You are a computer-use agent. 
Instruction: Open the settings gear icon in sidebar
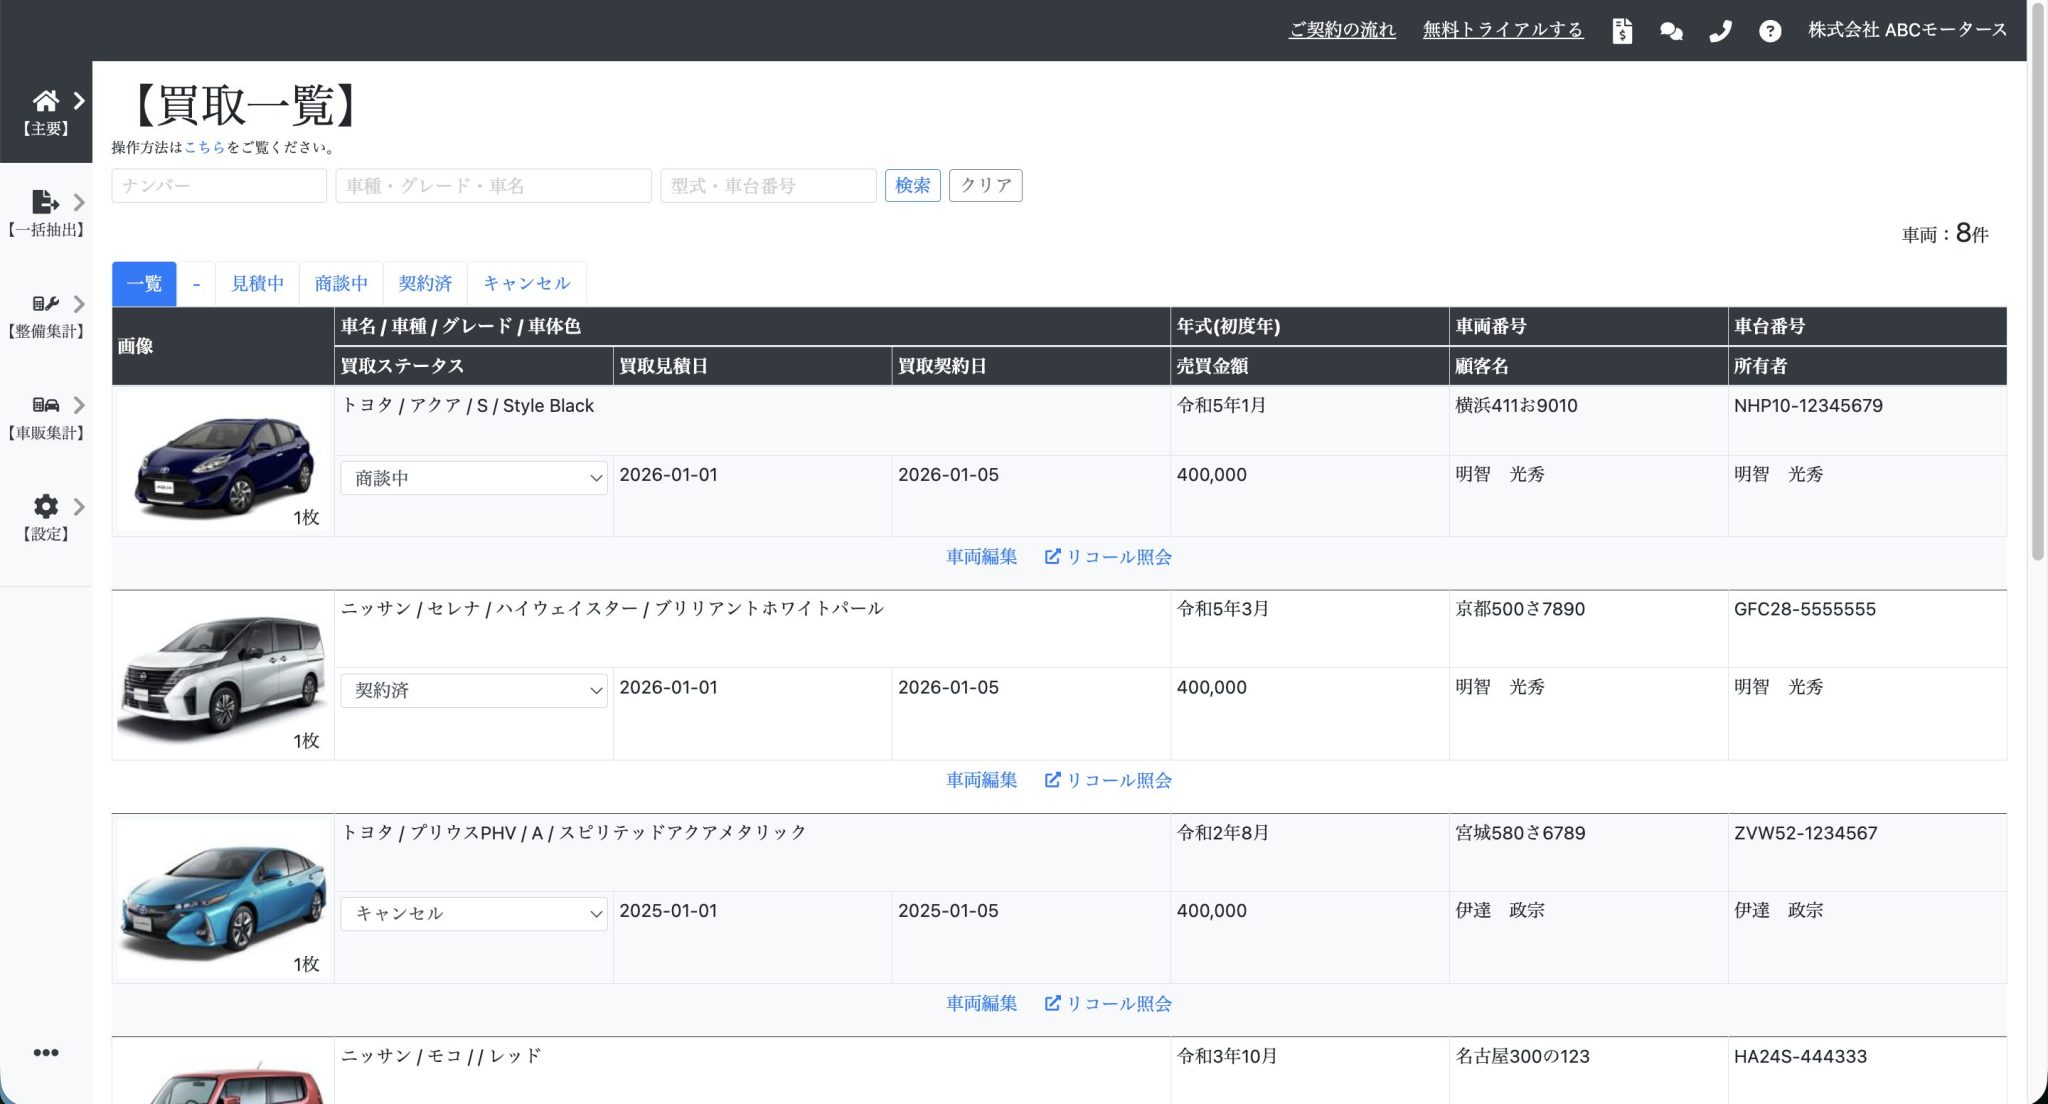click(45, 506)
